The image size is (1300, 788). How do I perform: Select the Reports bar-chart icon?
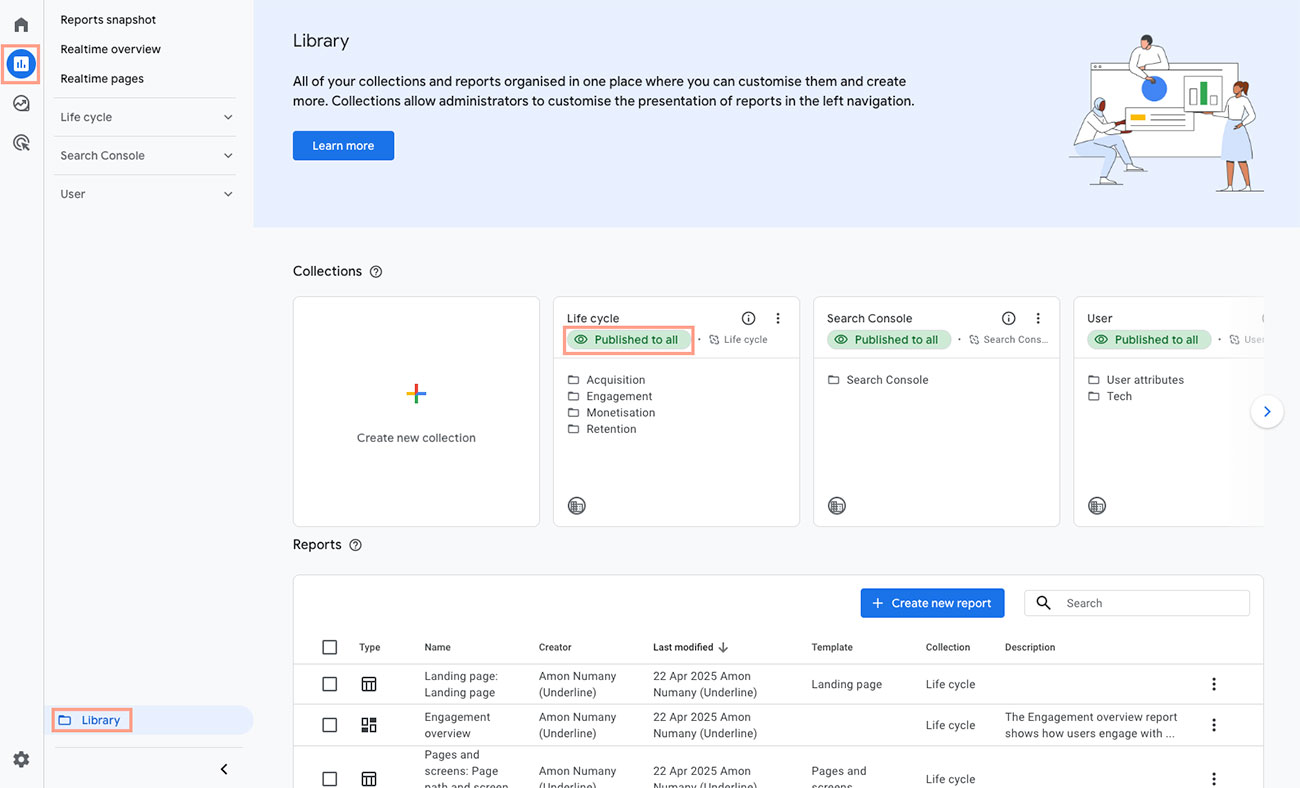21,64
